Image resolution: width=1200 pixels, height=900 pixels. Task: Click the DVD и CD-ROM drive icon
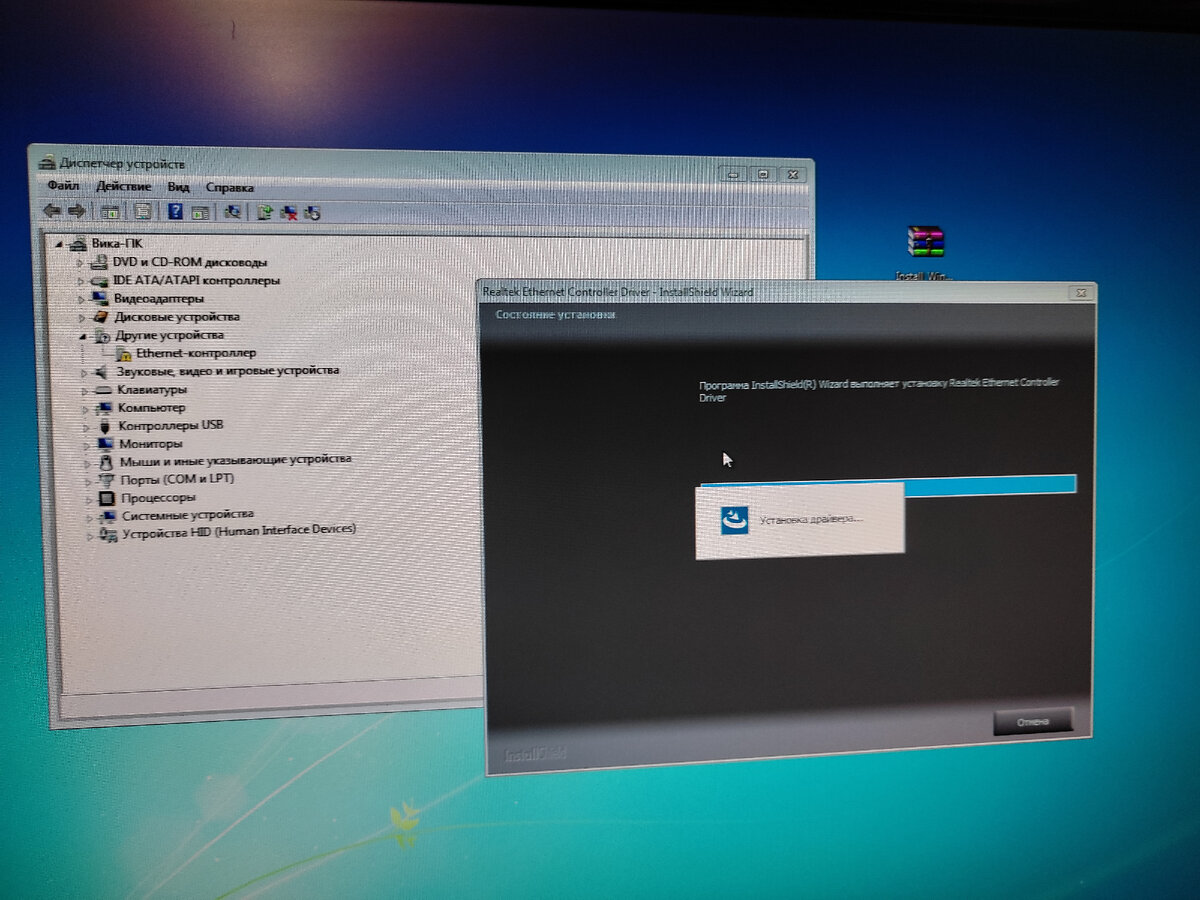point(99,262)
